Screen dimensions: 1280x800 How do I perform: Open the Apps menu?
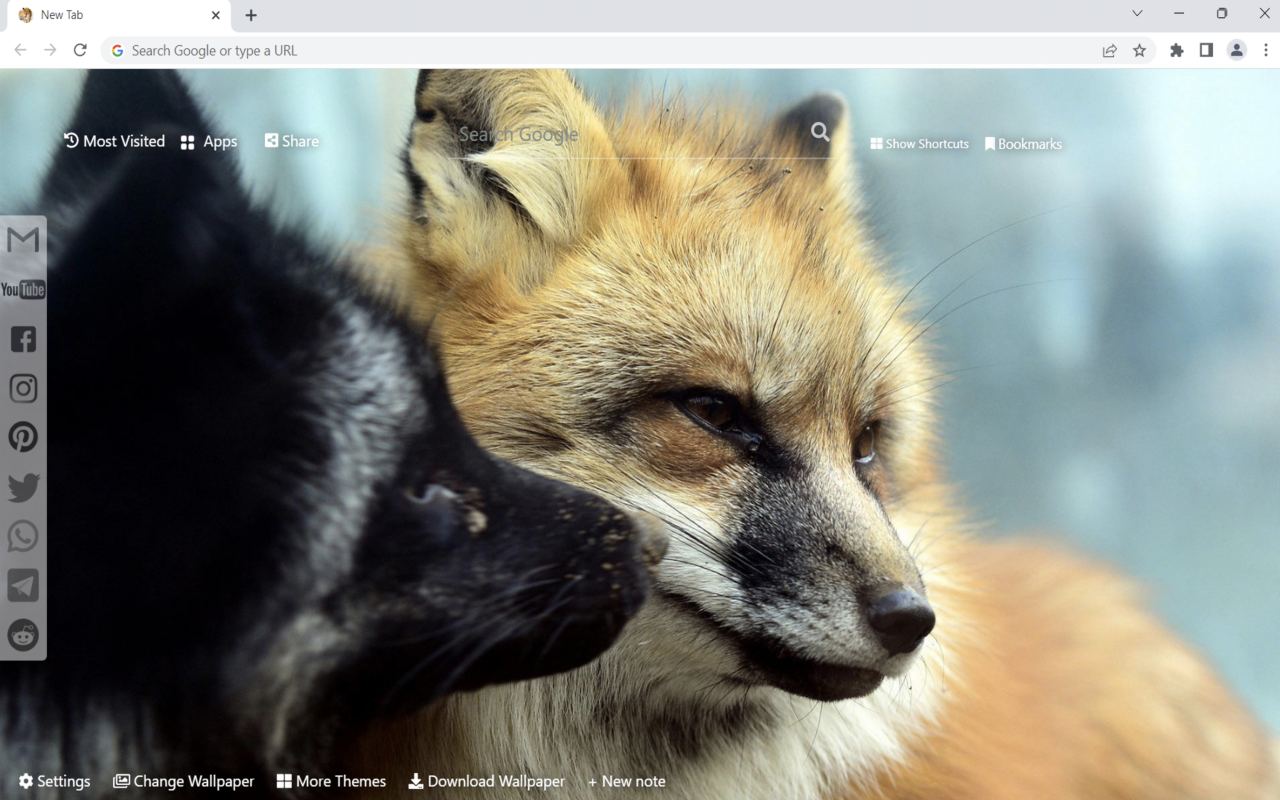(x=209, y=142)
